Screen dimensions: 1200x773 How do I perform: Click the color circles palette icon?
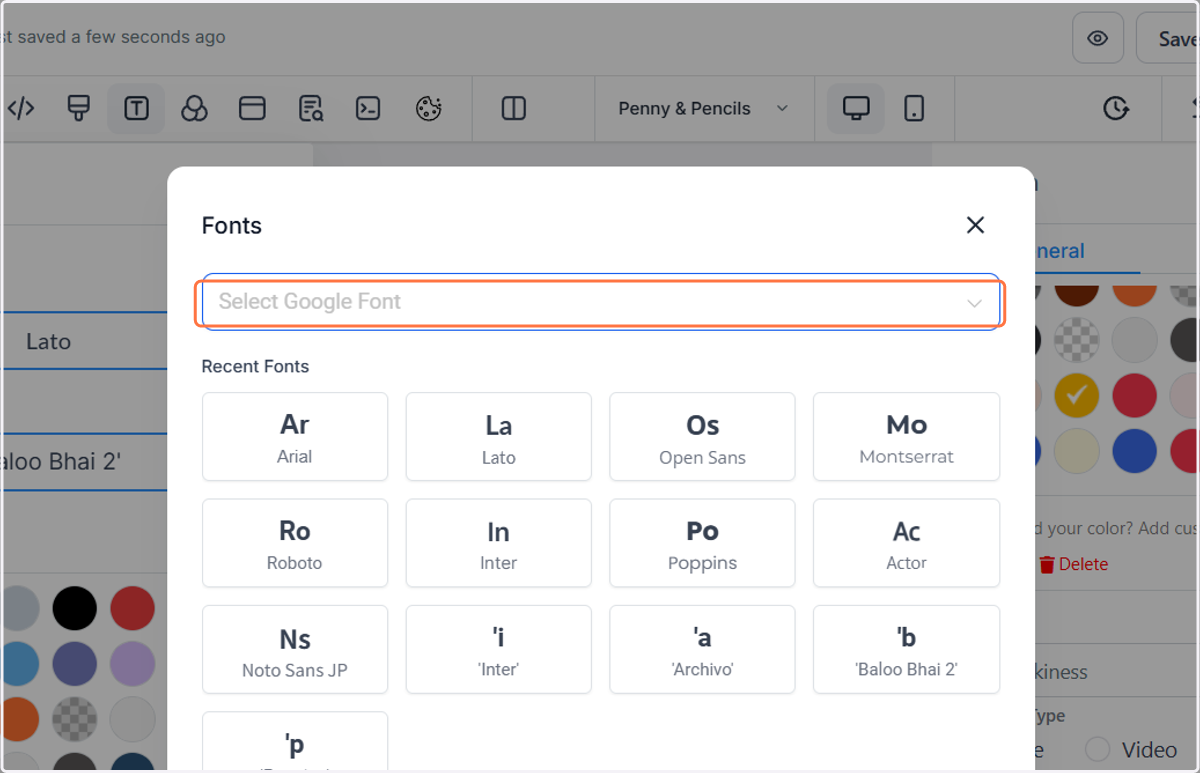pyautogui.click(x=194, y=108)
